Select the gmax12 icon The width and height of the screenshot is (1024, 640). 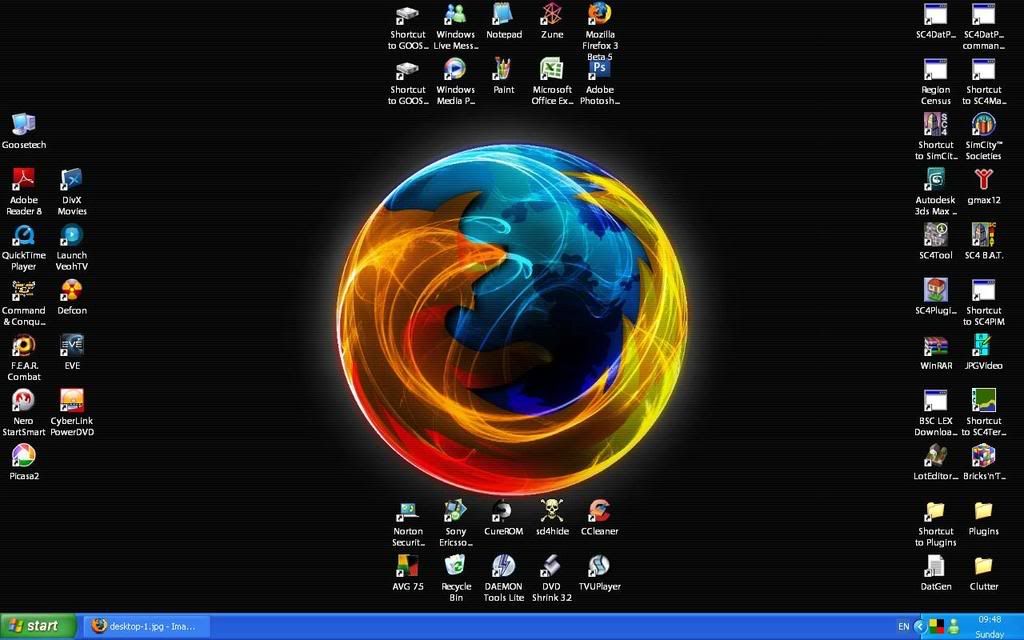tap(984, 179)
